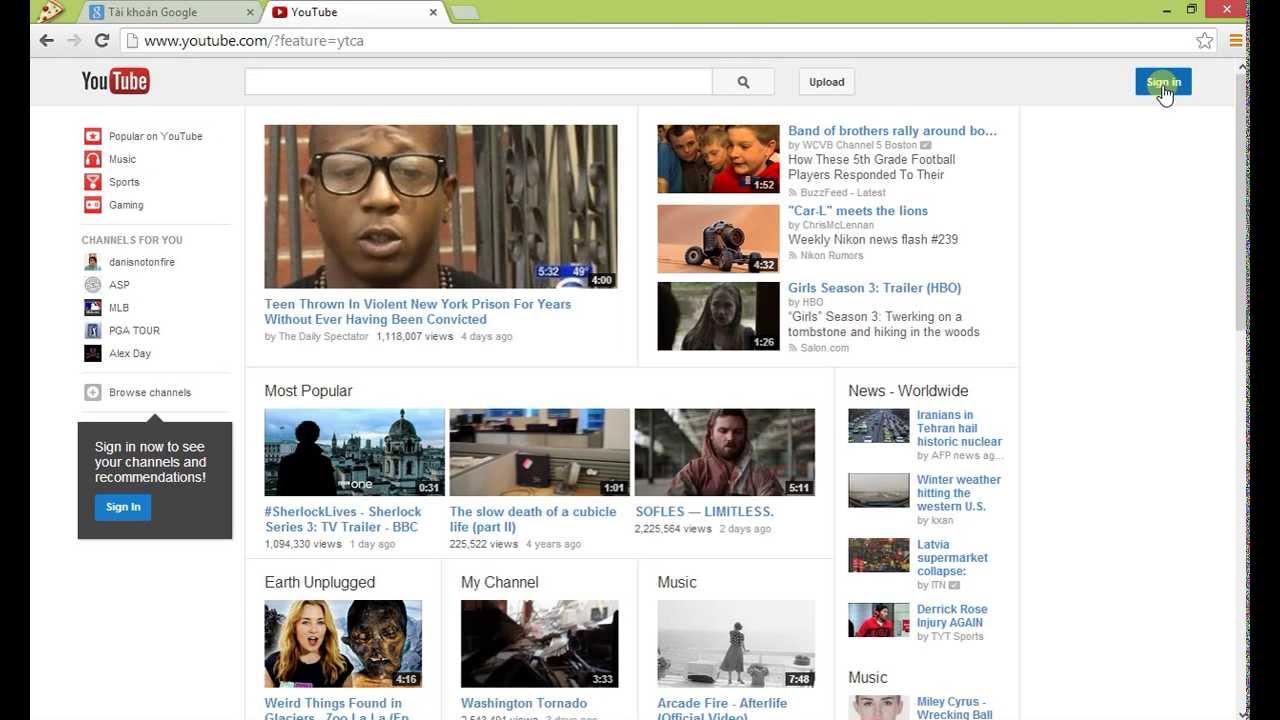Open Band of brothers rally video link

click(x=892, y=131)
